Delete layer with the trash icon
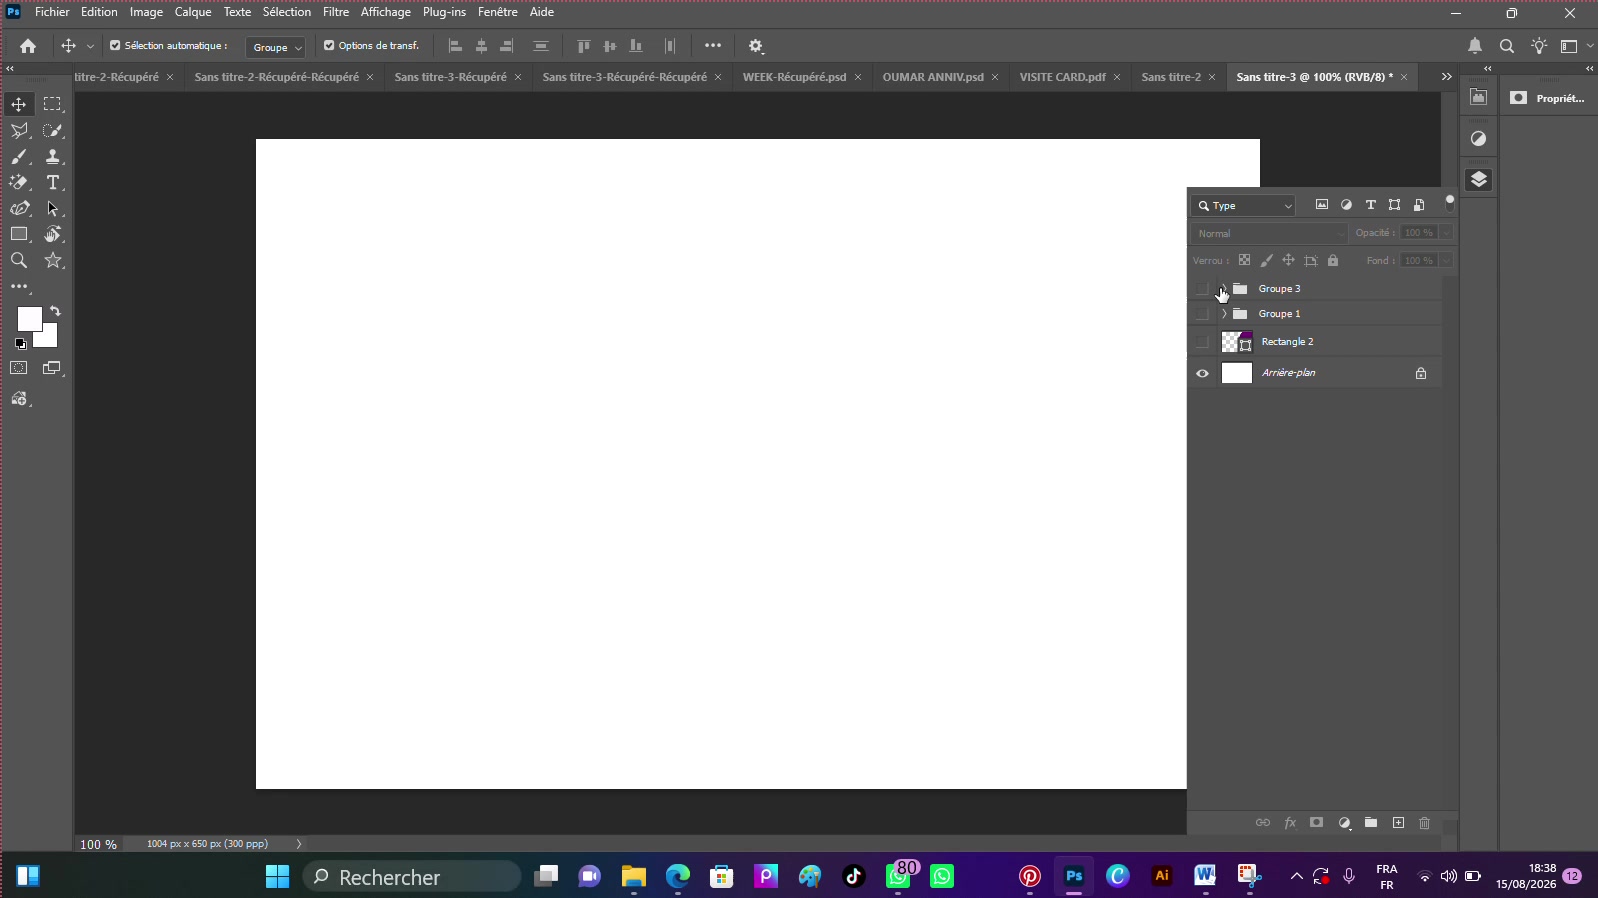 click(x=1425, y=823)
